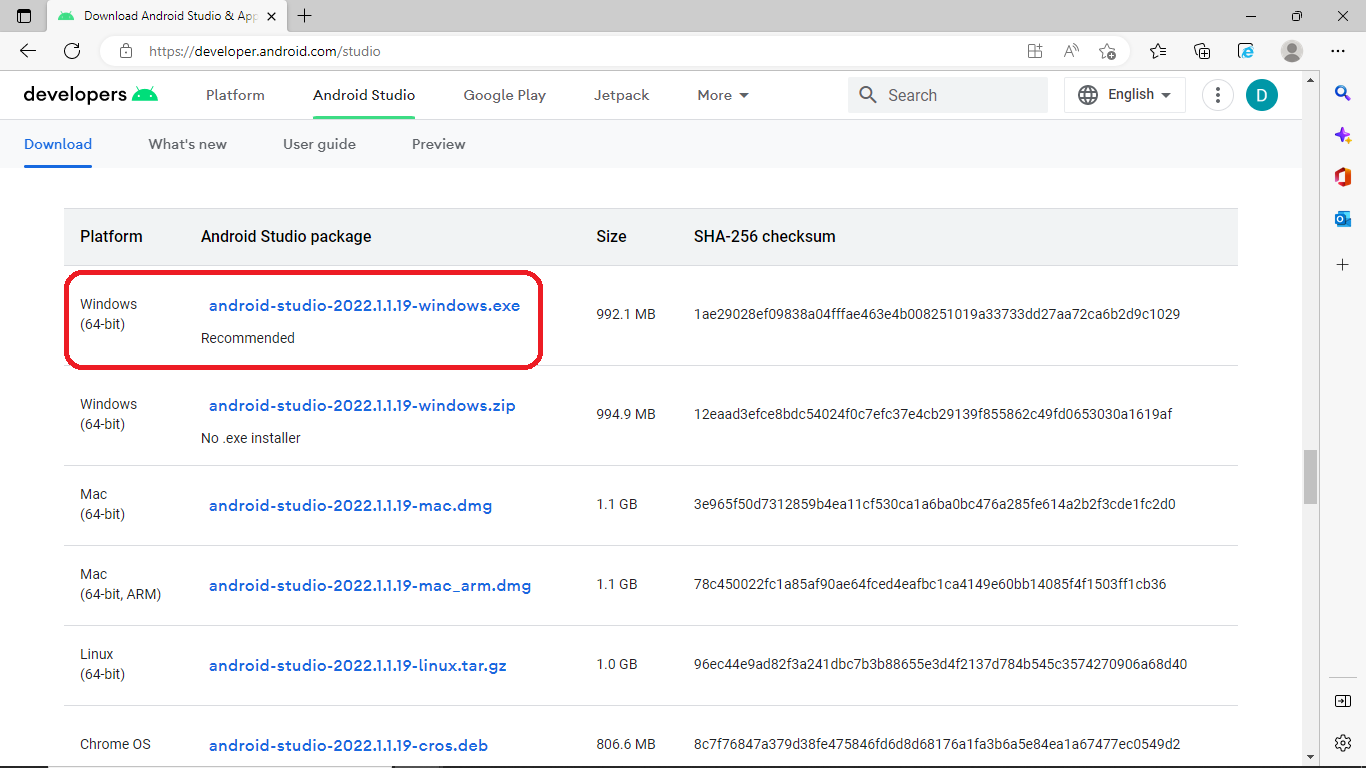Screen dimensions: 1366x768
Task: Download android-studio-2022.1.1.19-cros.deb
Action: pyautogui.click(x=348, y=746)
